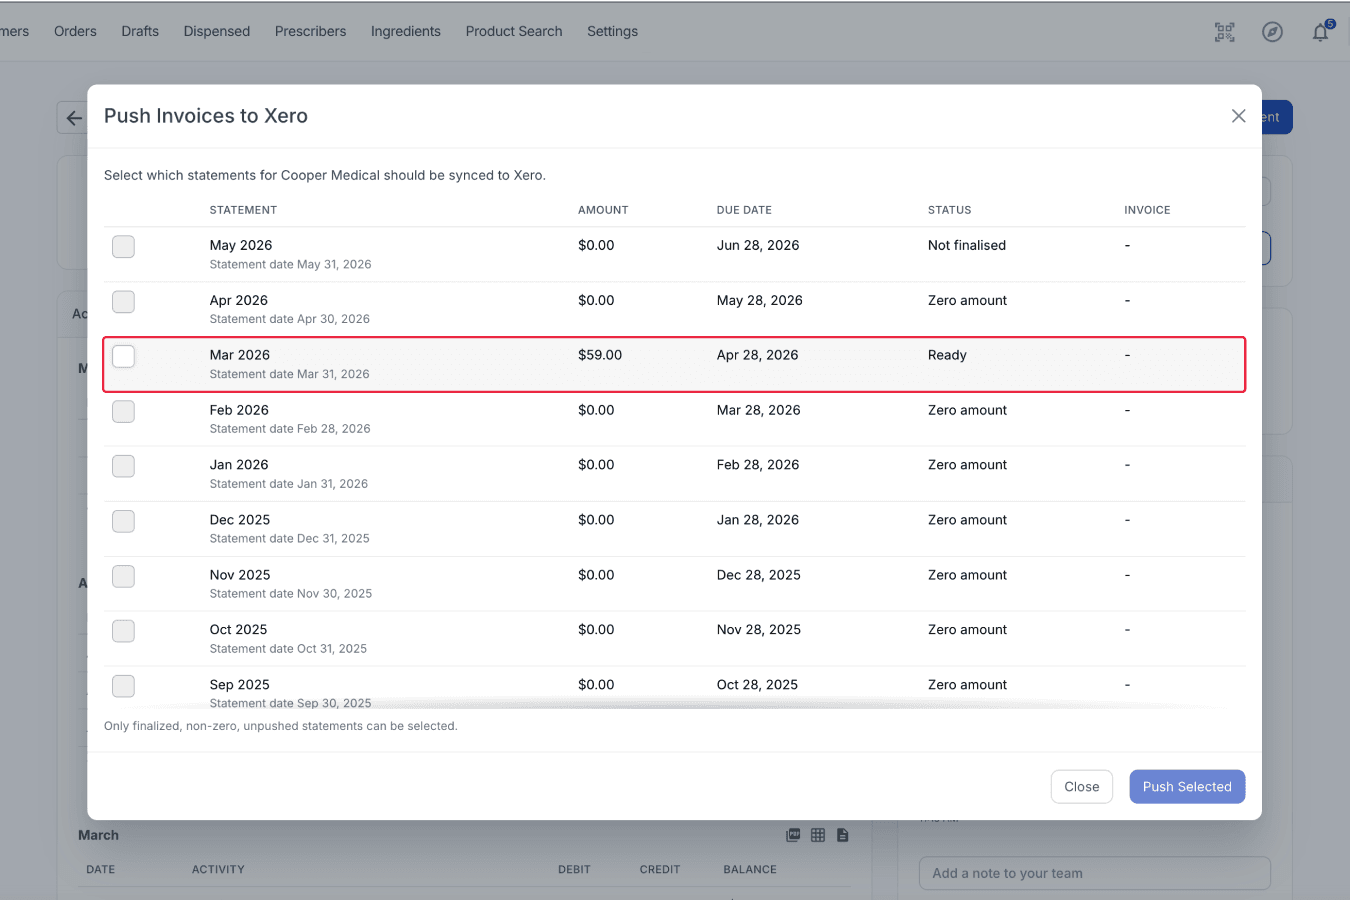Click the DUE DATE column header
The width and height of the screenshot is (1350, 900).
pos(744,210)
